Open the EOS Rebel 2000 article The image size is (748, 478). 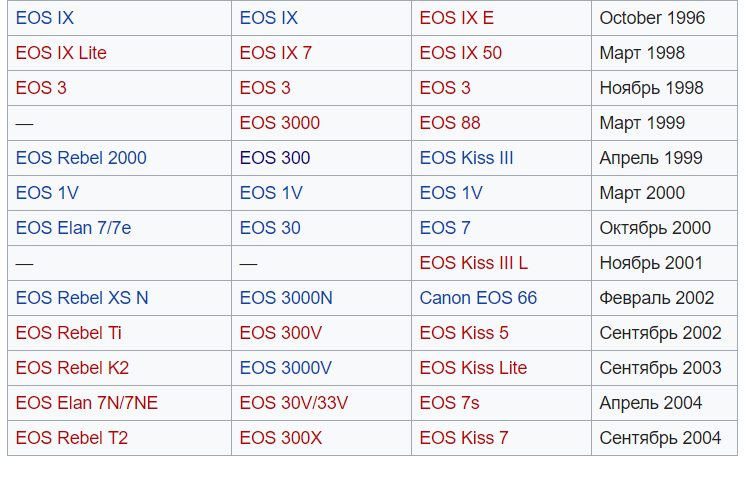tap(81, 158)
